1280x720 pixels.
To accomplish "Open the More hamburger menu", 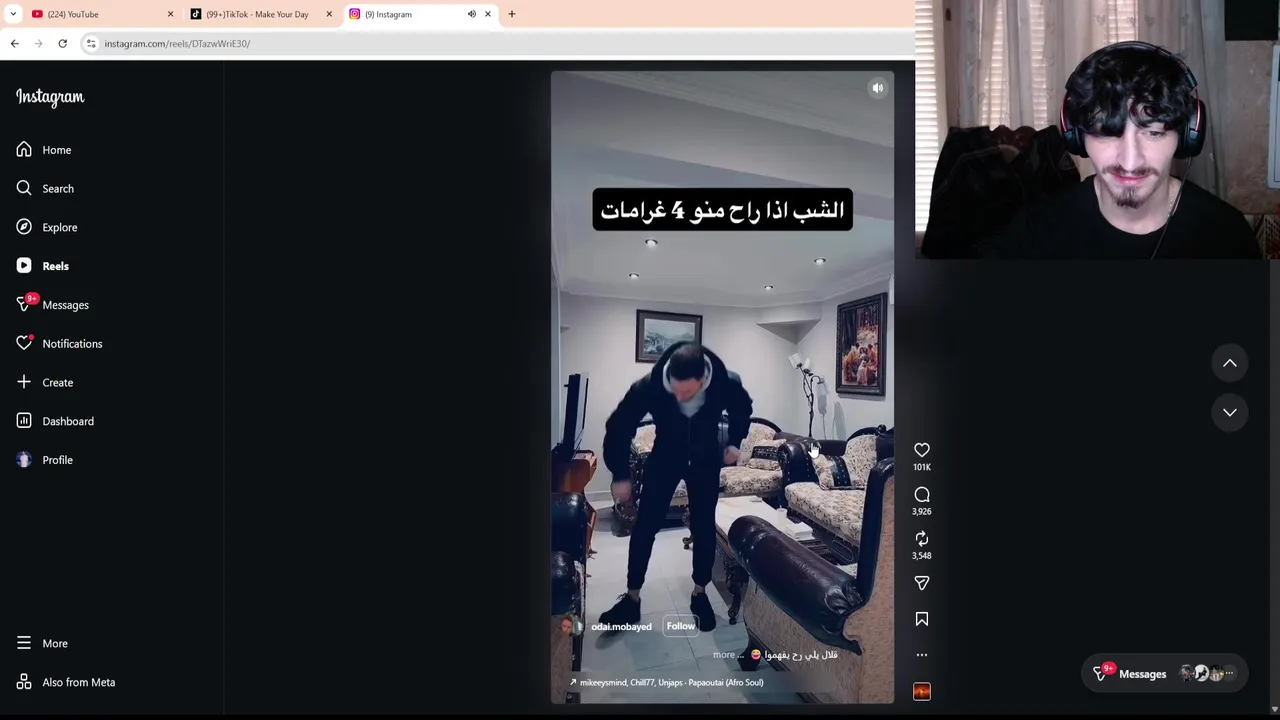I will click(x=24, y=643).
